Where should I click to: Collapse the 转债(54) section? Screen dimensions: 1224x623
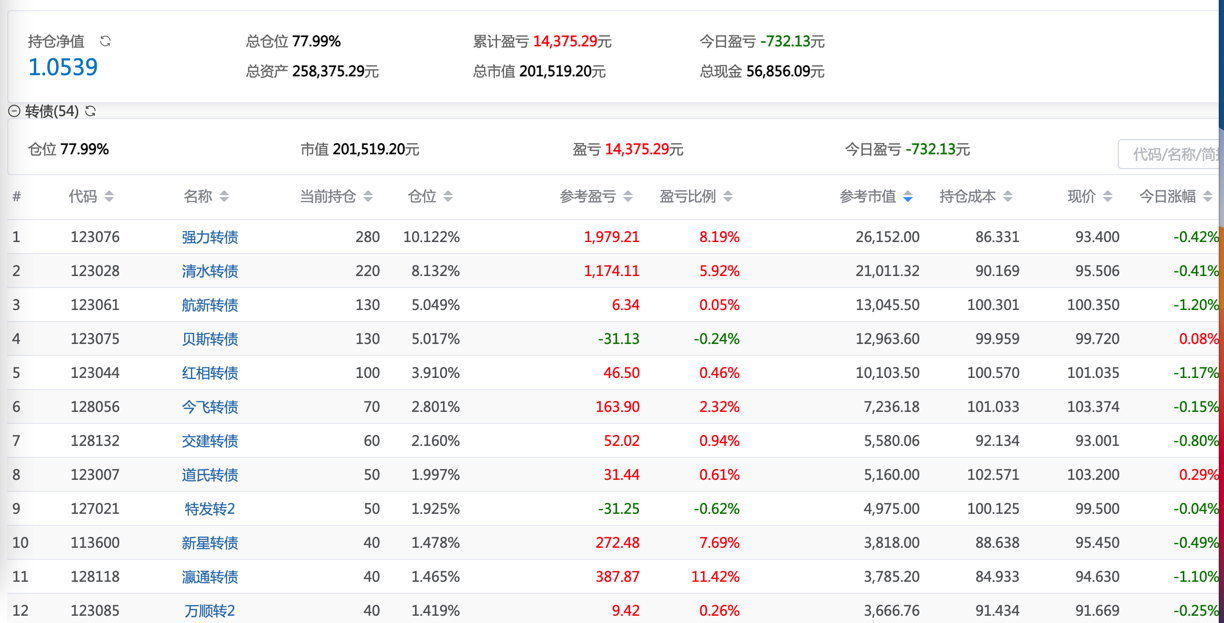click(x=14, y=111)
